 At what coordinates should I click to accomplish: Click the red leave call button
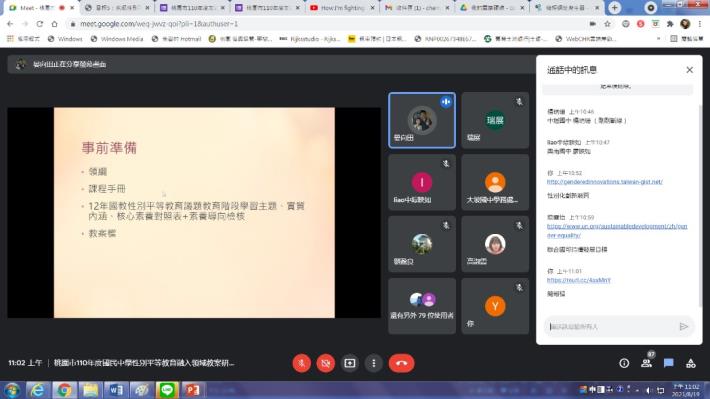(x=401, y=363)
